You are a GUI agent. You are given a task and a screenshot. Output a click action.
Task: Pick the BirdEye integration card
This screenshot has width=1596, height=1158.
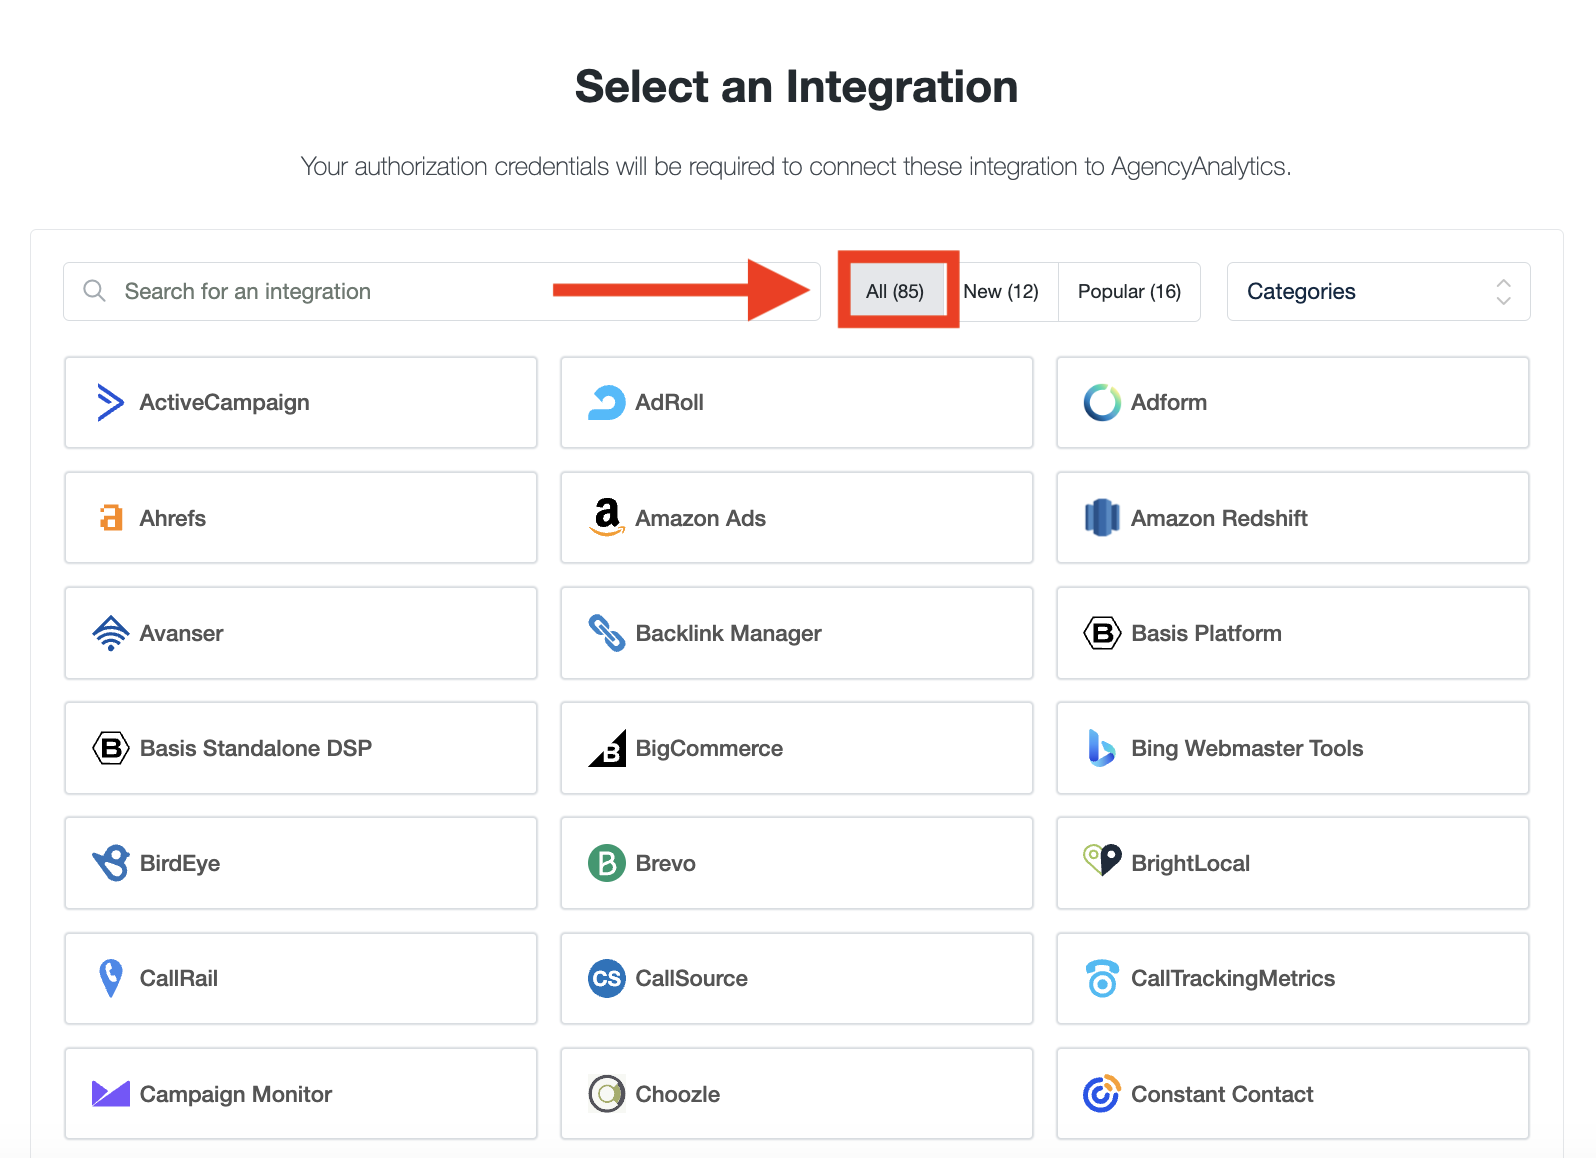[301, 863]
